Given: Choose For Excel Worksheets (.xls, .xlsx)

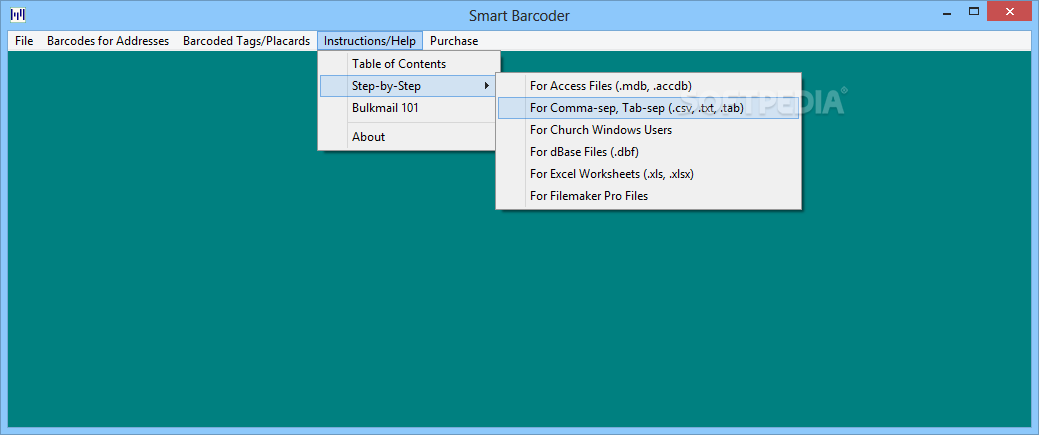Looking at the screenshot, I should 648,174.
